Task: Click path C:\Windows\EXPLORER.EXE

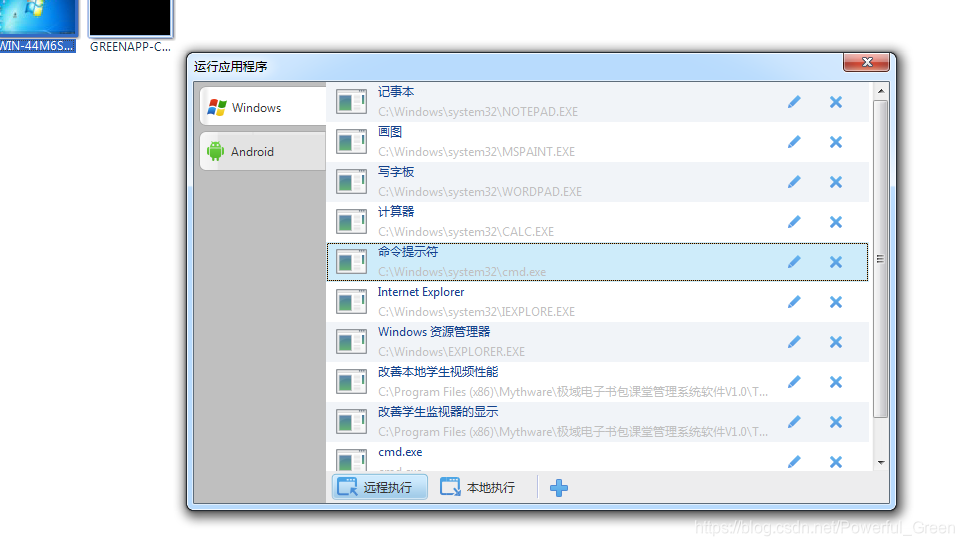Action: click(451, 352)
